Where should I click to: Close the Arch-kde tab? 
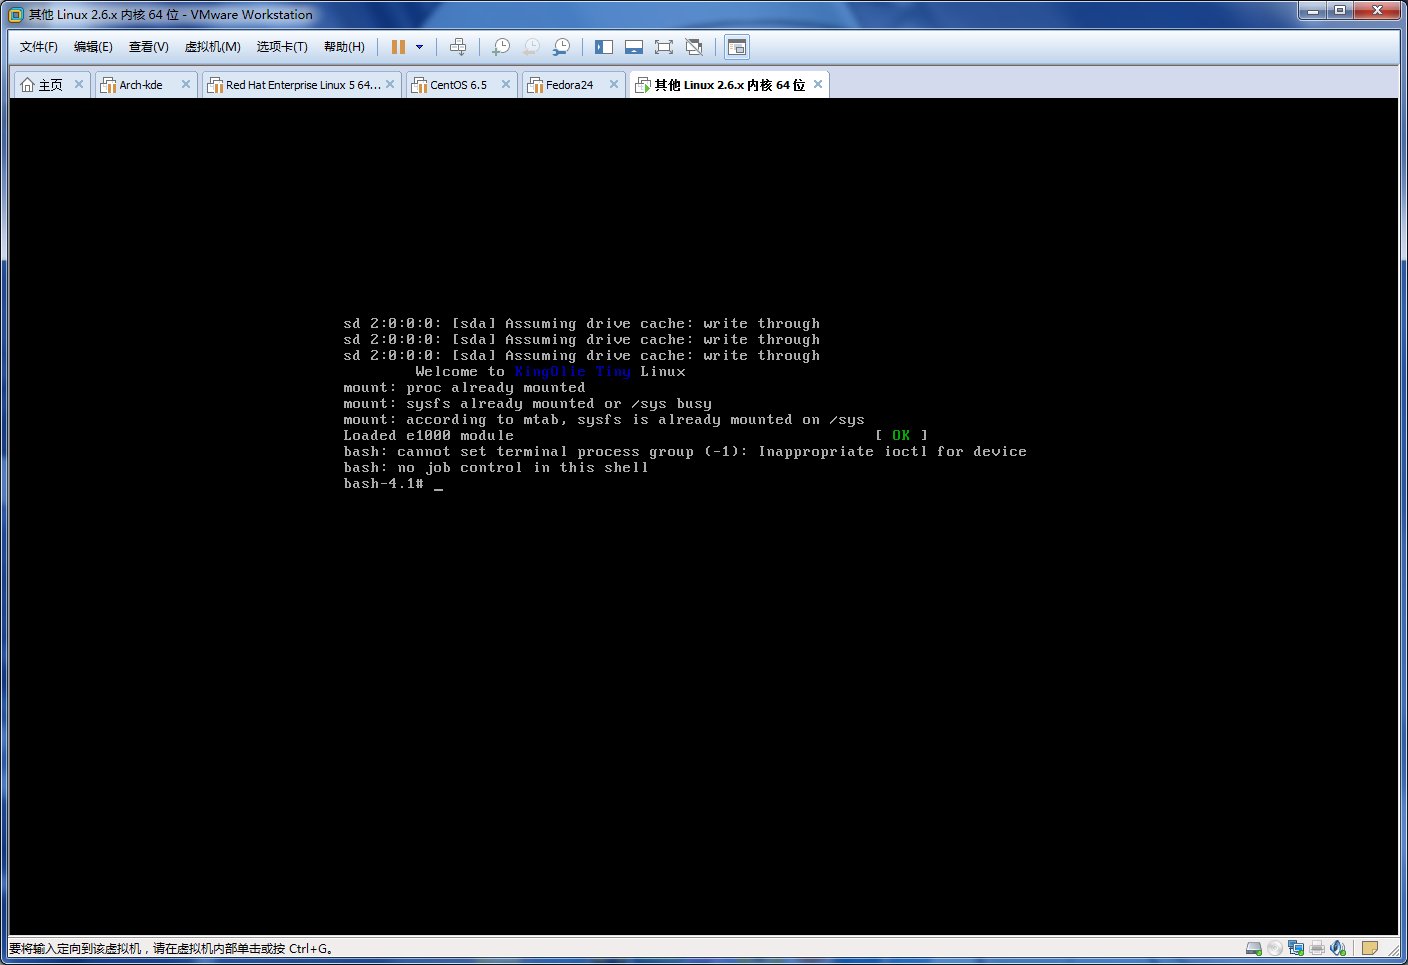coord(186,84)
